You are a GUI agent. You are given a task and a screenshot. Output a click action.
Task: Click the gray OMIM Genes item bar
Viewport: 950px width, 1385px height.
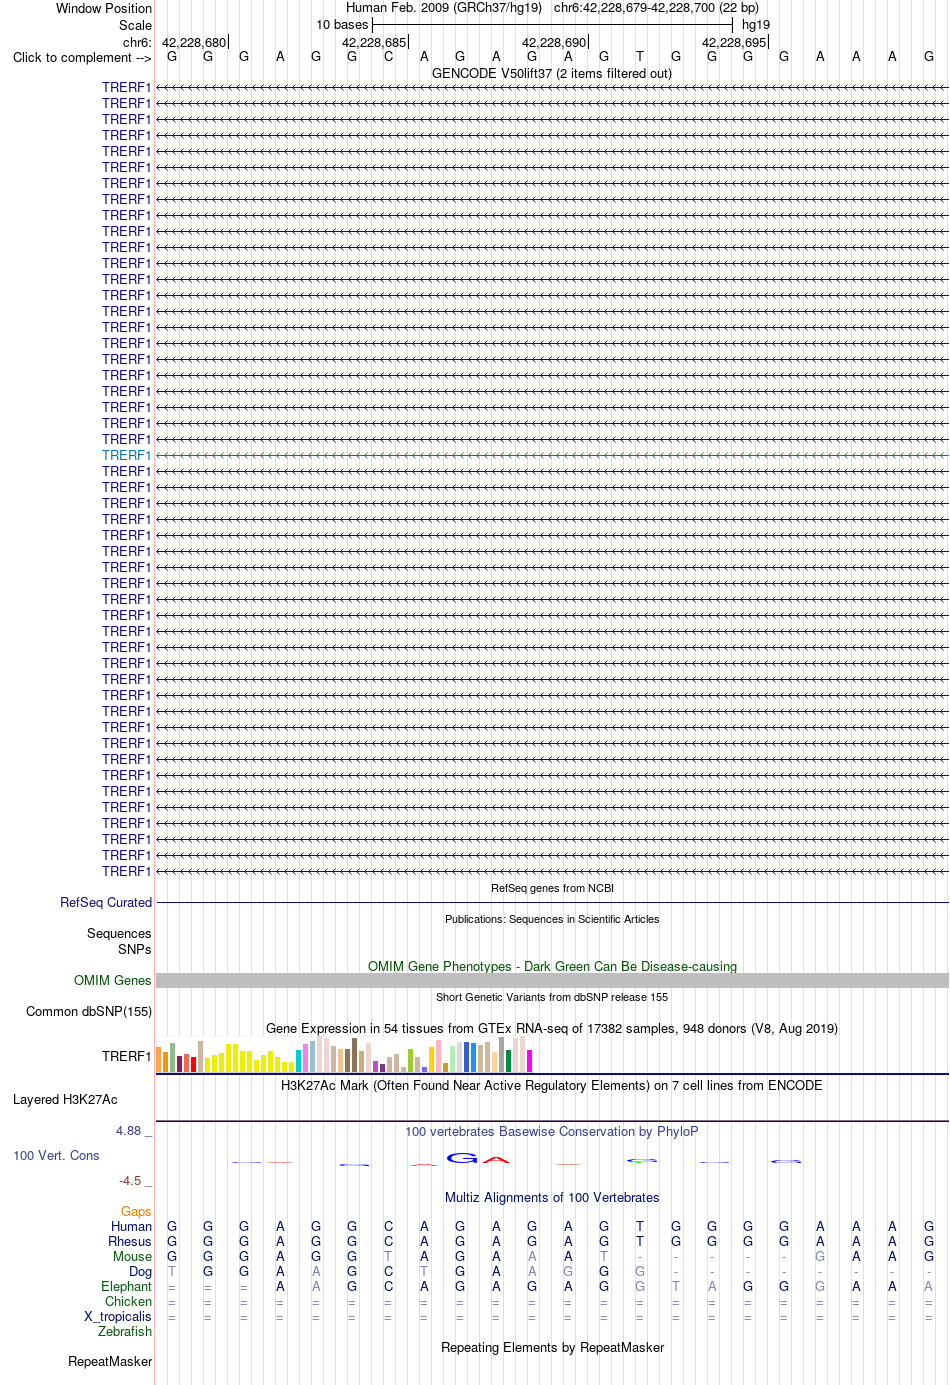[x=552, y=981]
